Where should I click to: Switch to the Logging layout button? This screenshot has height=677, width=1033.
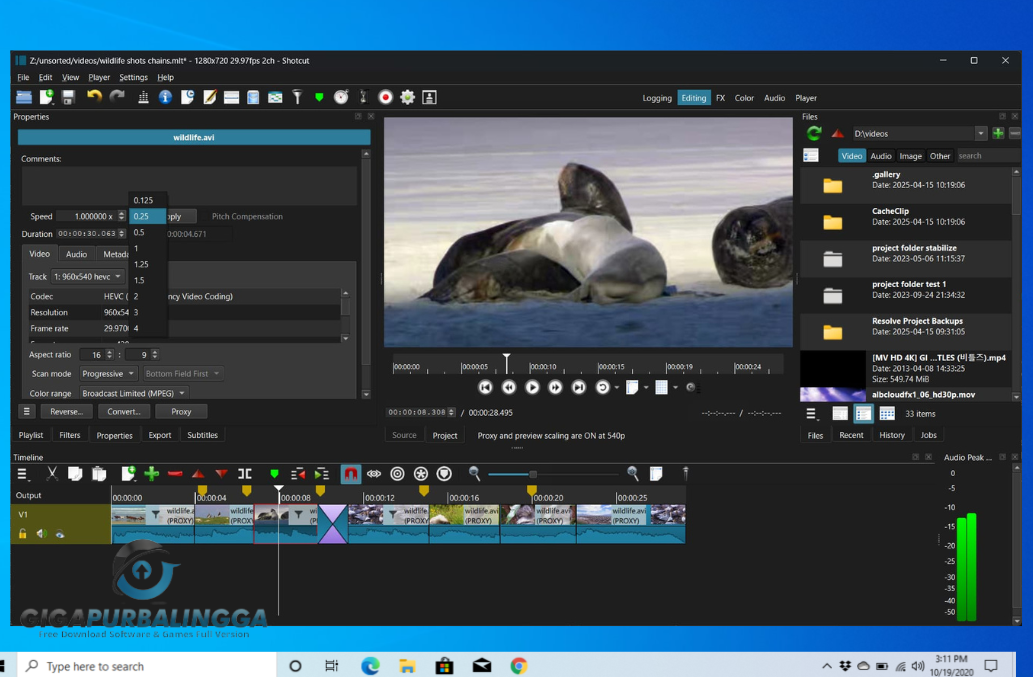[657, 98]
